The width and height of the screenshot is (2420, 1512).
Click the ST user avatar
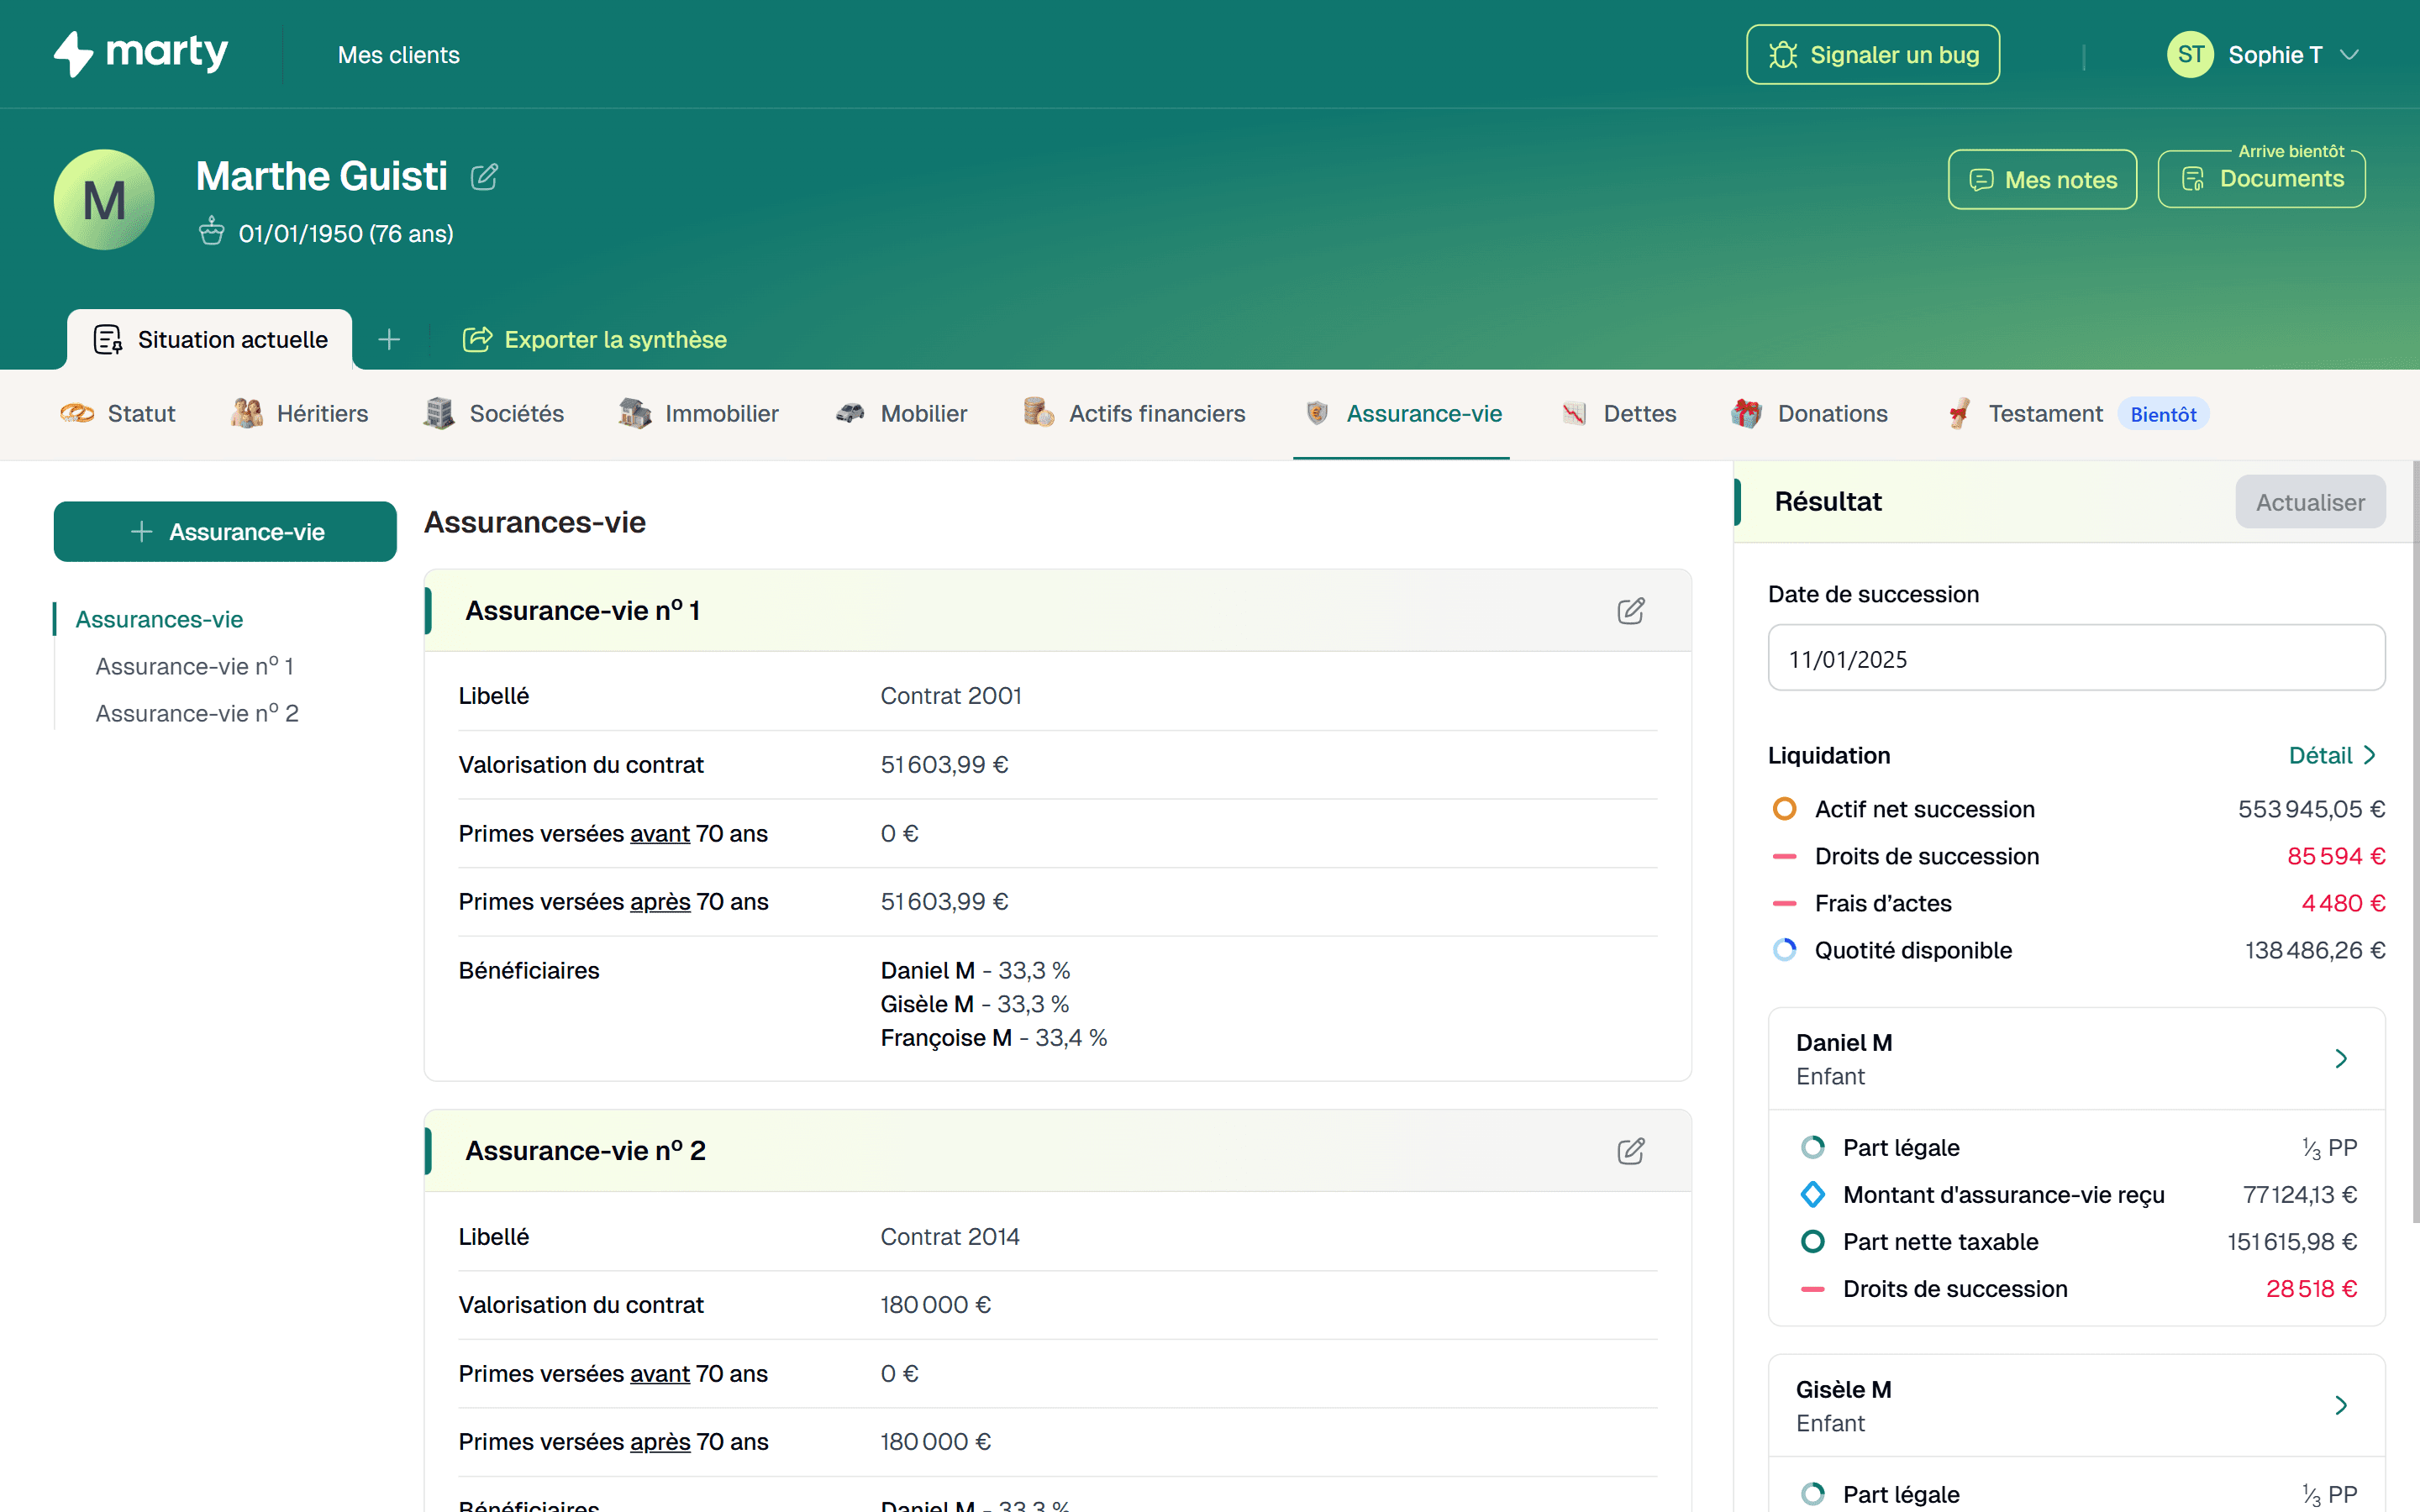coord(2189,55)
